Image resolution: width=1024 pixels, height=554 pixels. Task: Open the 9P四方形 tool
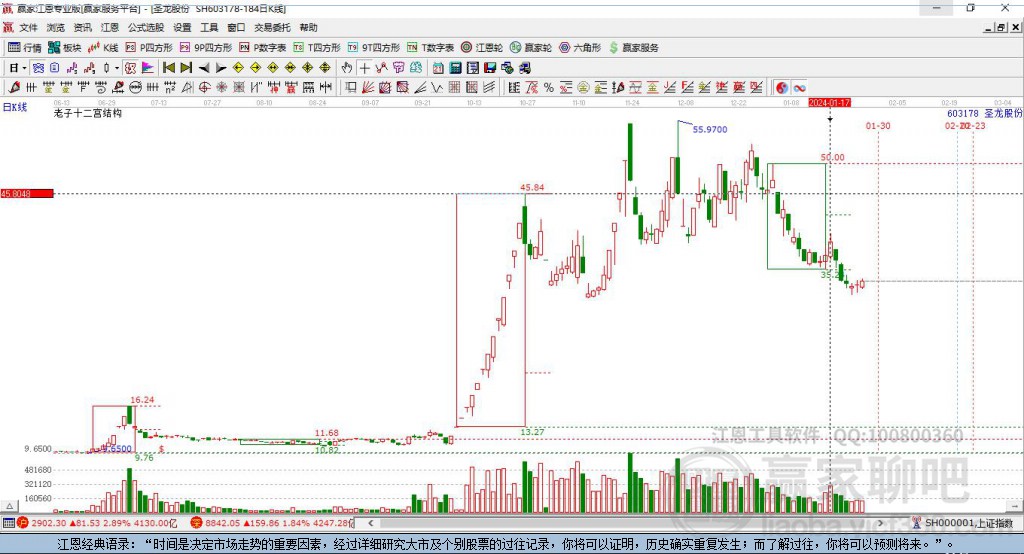point(206,48)
